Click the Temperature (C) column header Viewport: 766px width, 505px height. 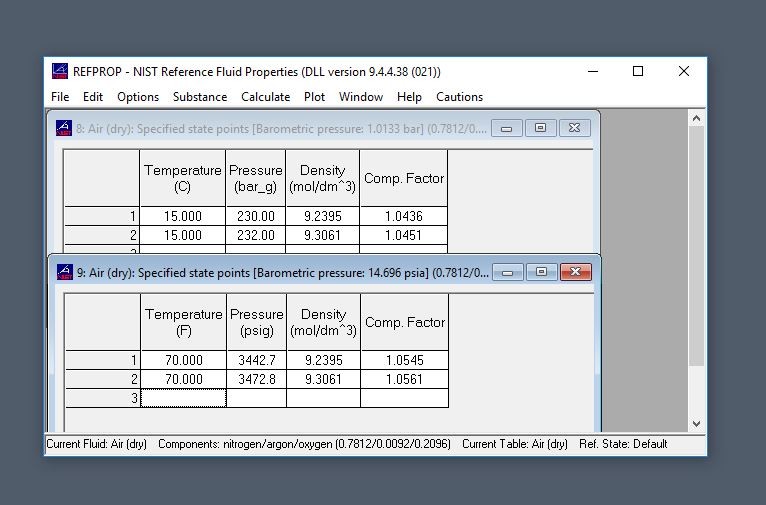click(182, 178)
